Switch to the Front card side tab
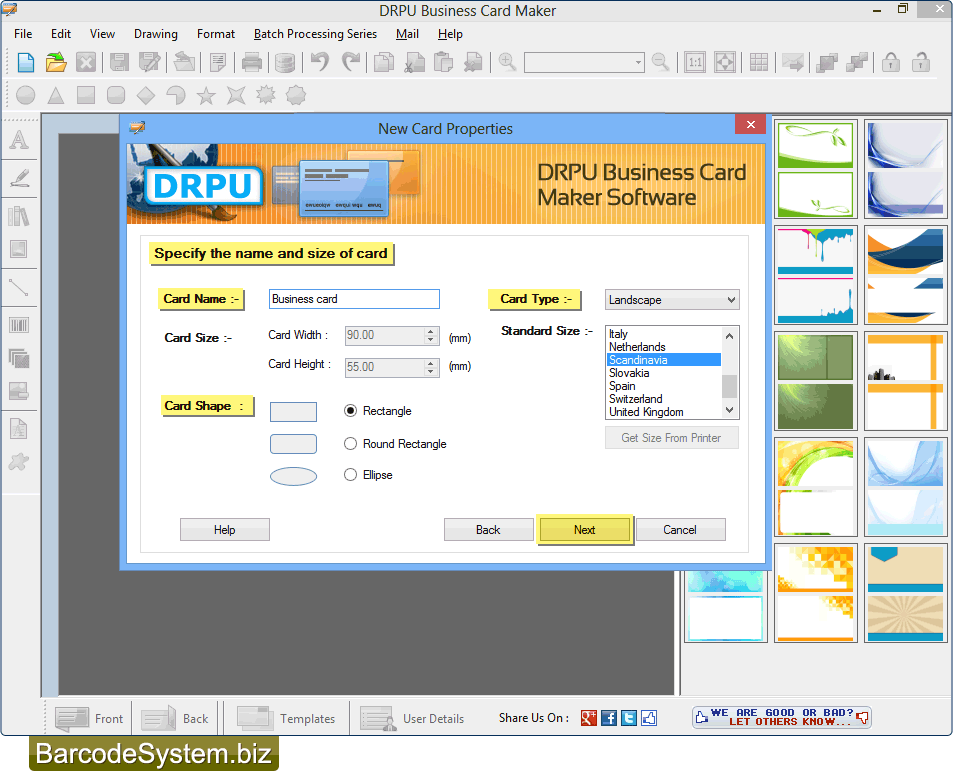Screen dimensions: 953x771 (89, 718)
